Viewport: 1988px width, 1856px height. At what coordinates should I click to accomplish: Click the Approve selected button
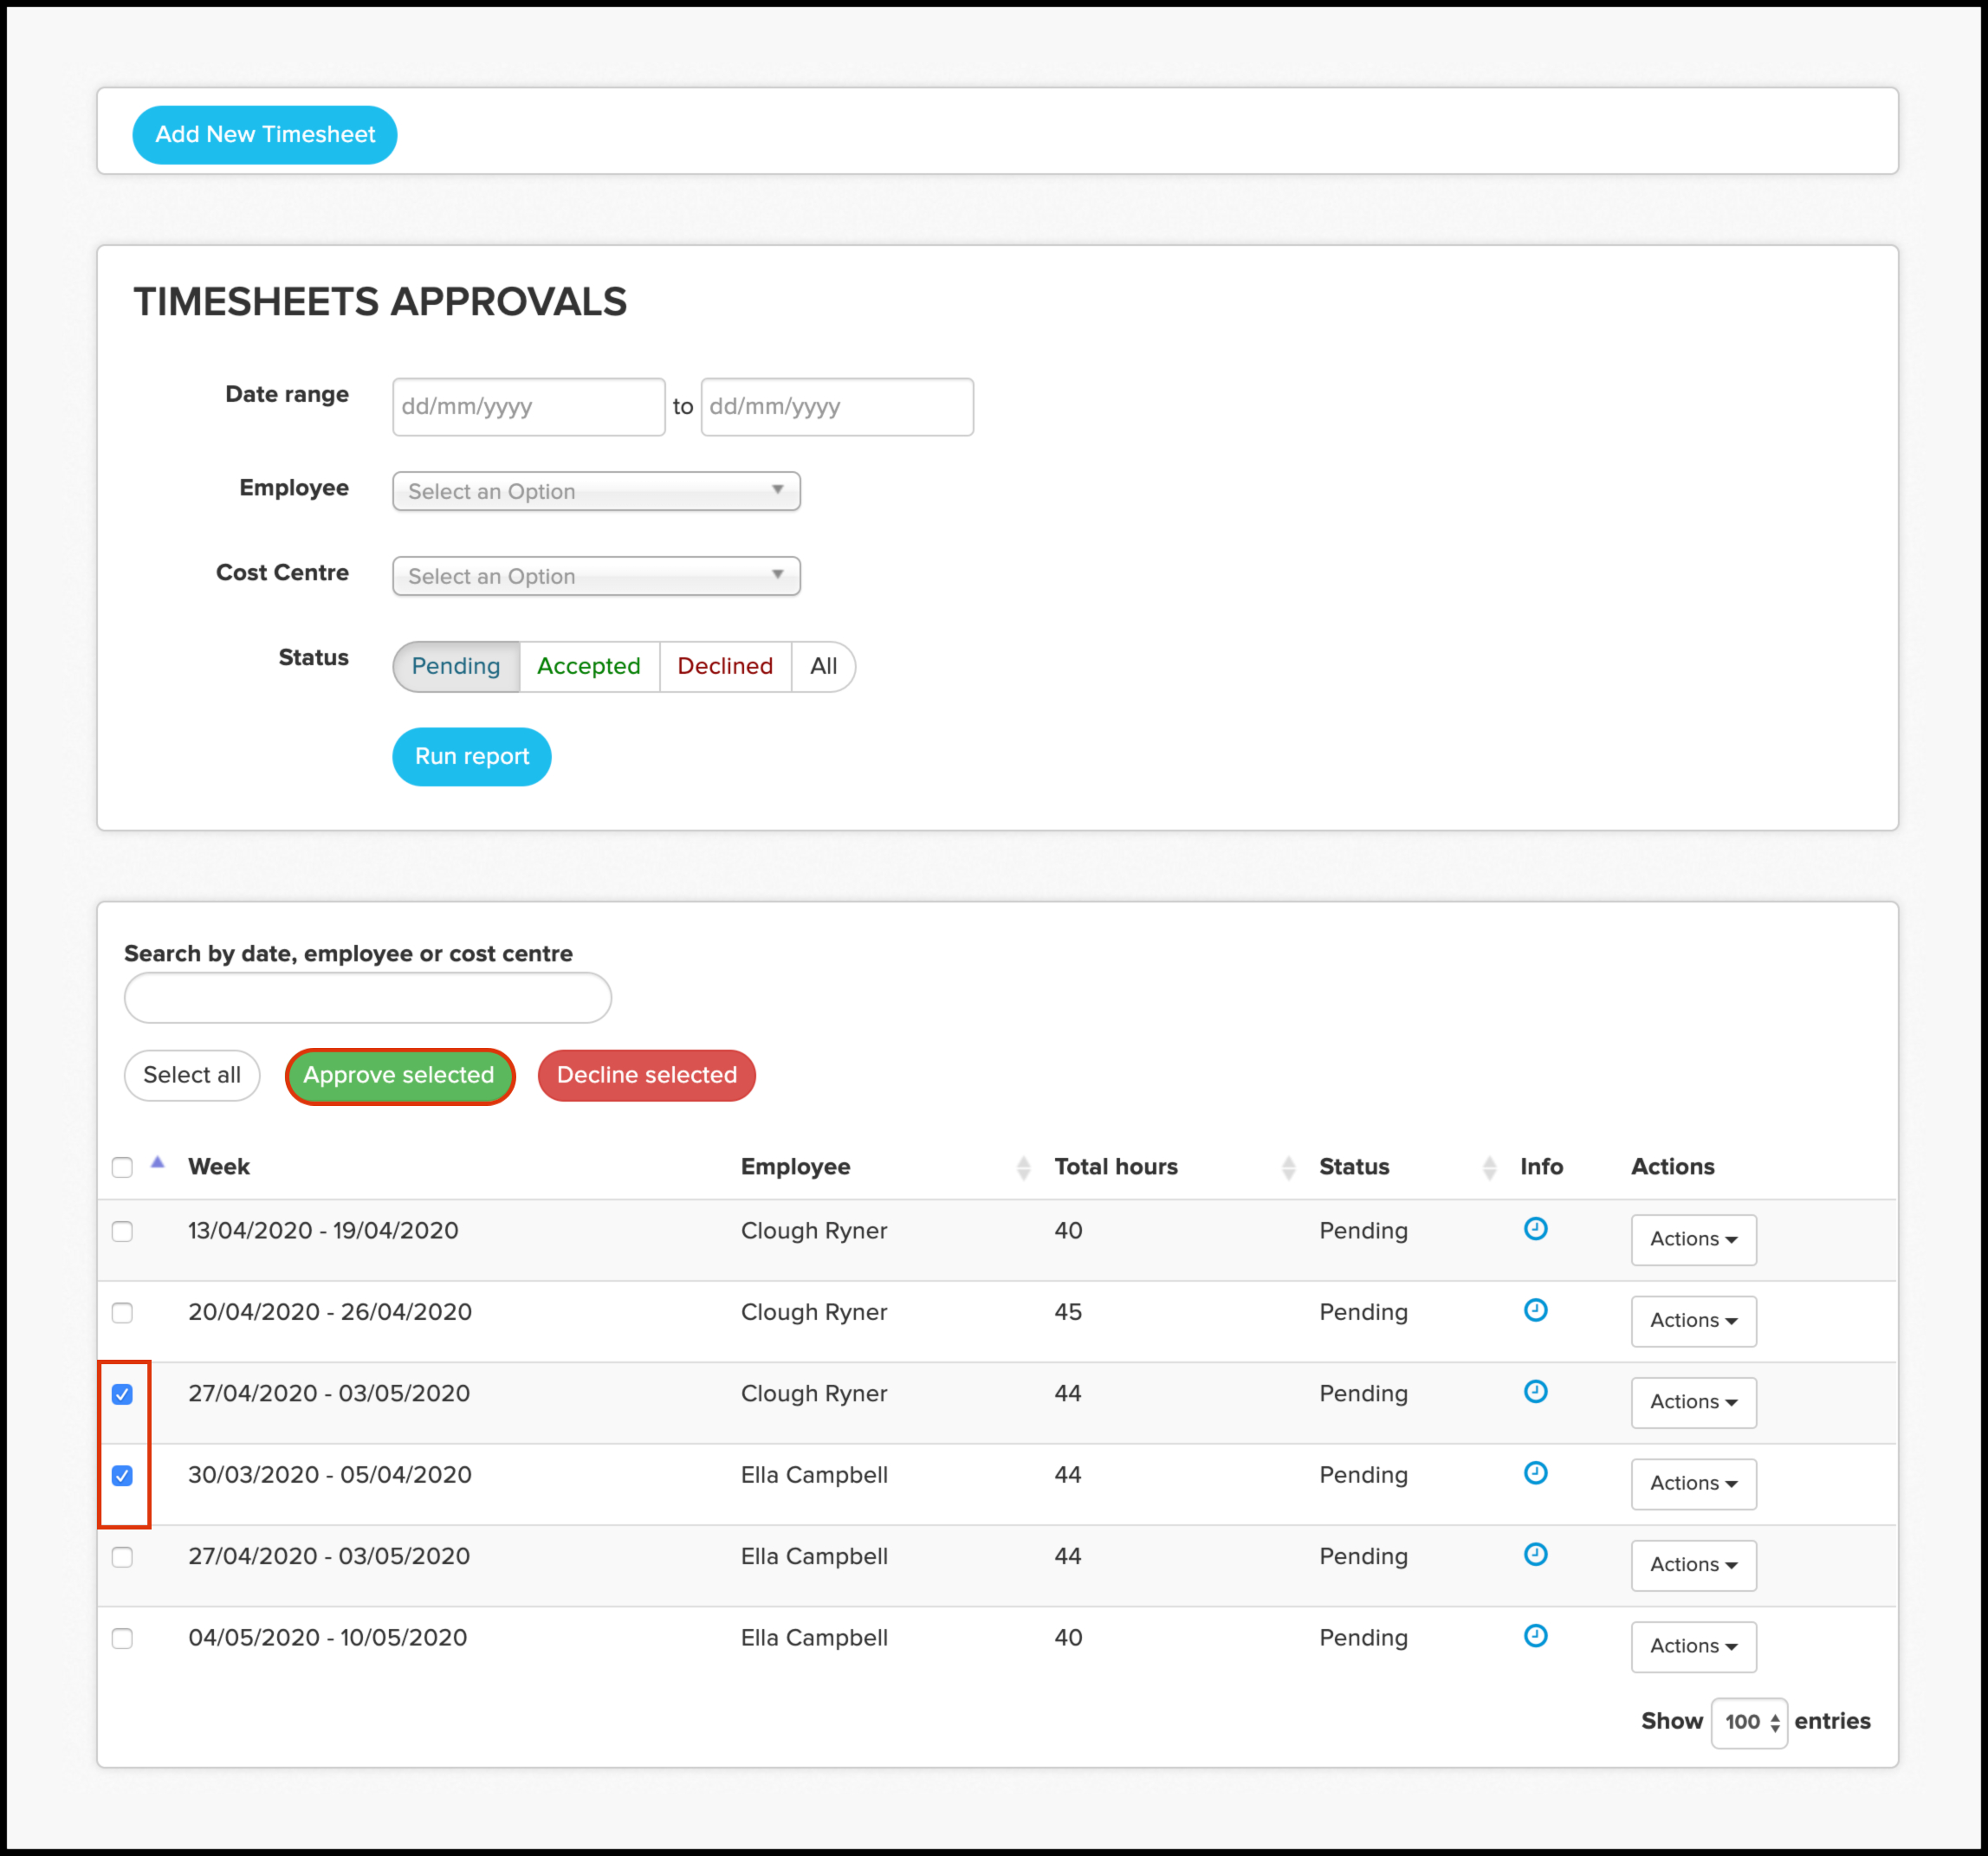pos(399,1075)
